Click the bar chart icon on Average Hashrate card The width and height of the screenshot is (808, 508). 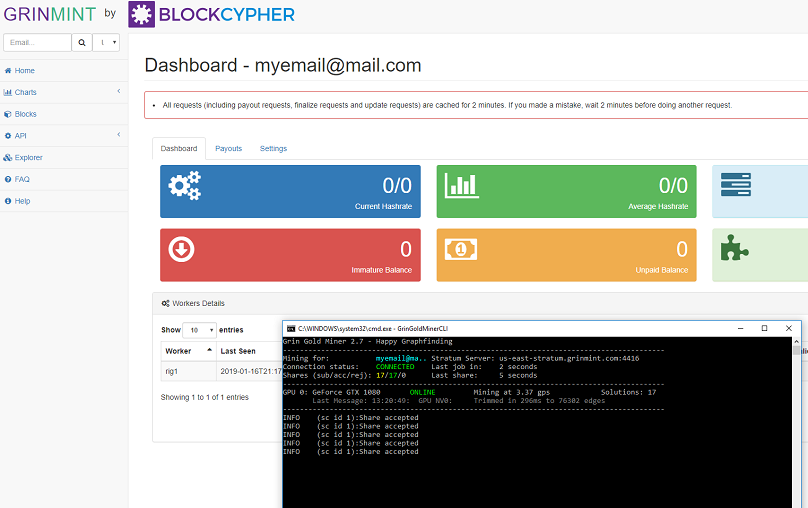pyautogui.click(x=462, y=186)
